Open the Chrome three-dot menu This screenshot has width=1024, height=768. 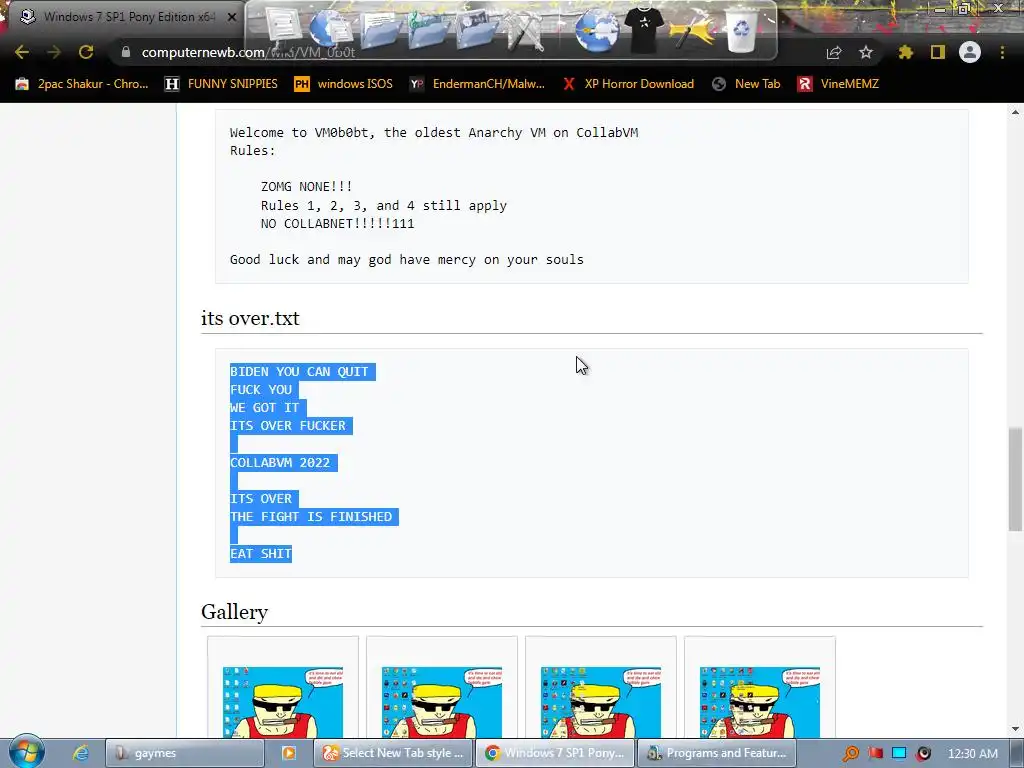(x=1002, y=52)
